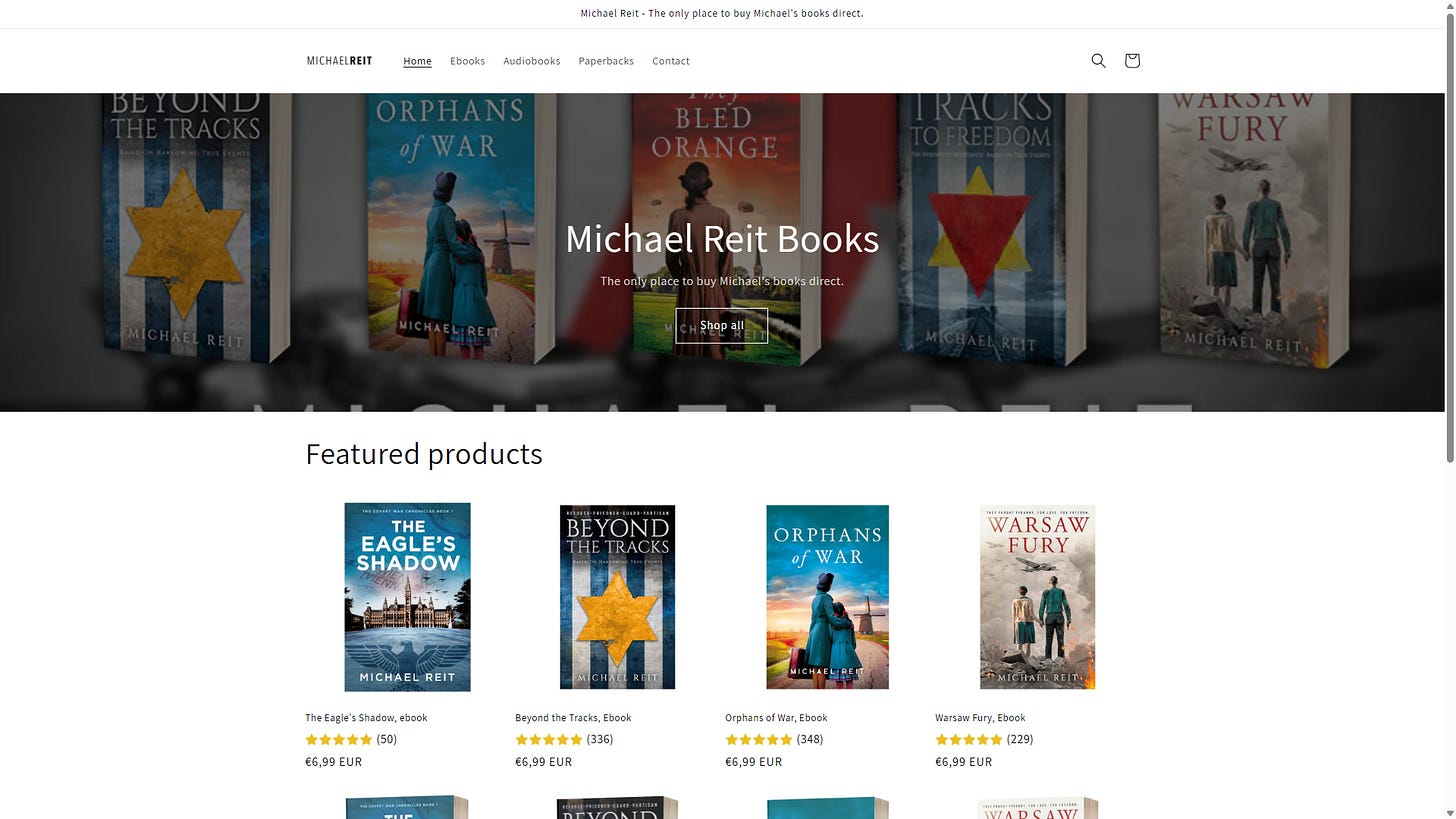
Task: Open the site search icon
Action: point(1098,61)
